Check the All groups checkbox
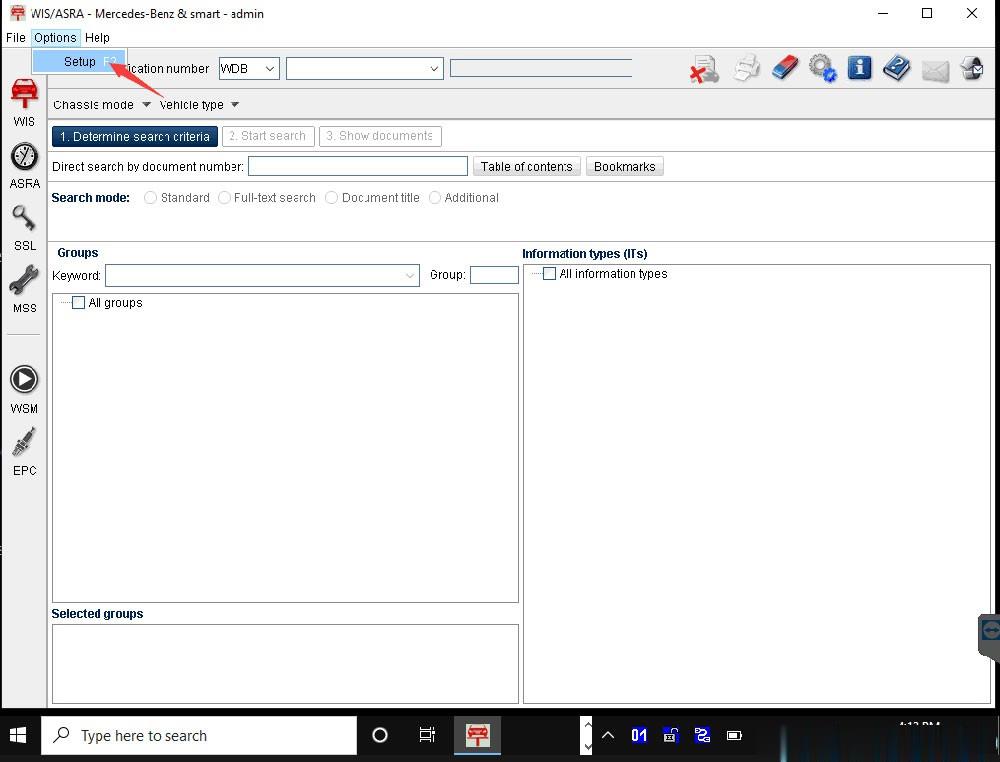The height and width of the screenshot is (762, 1000). [78, 303]
